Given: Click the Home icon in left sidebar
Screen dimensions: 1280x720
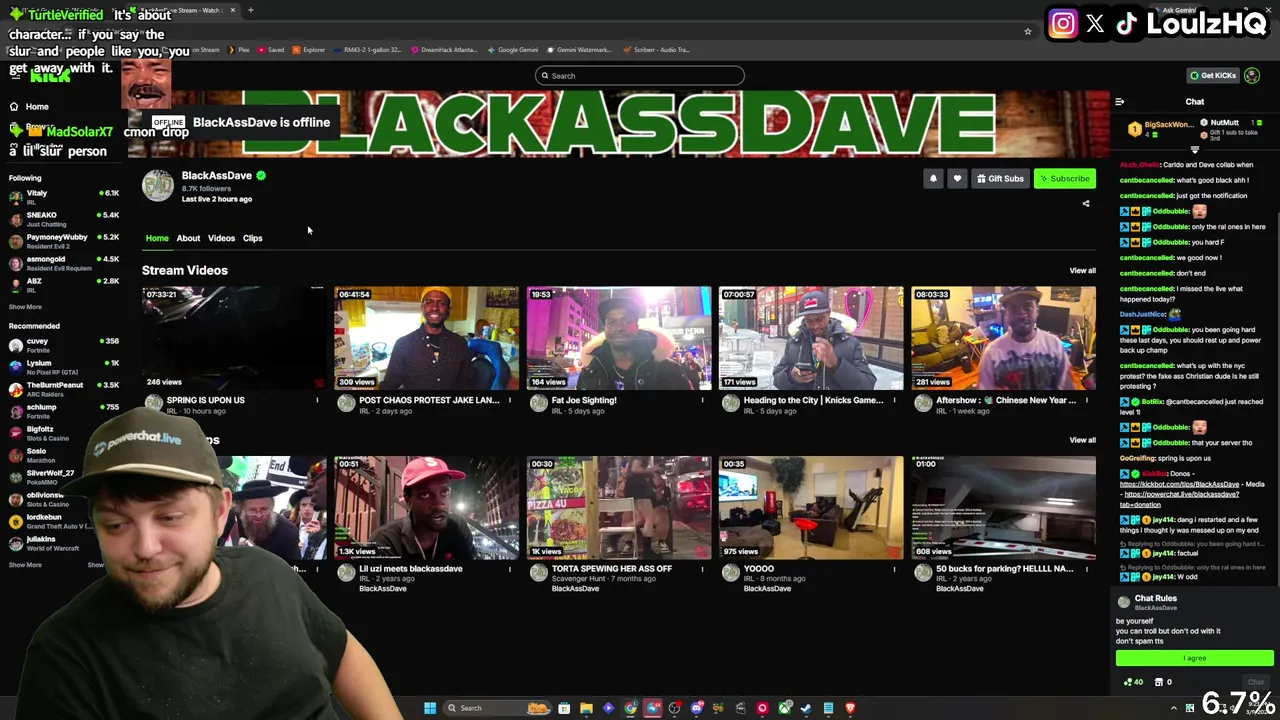Looking at the screenshot, I should point(14,106).
